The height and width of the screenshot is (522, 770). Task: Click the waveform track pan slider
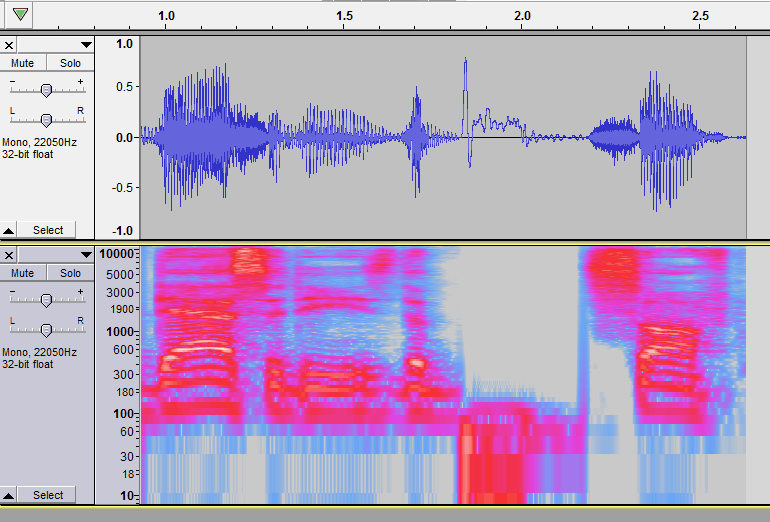(x=46, y=119)
